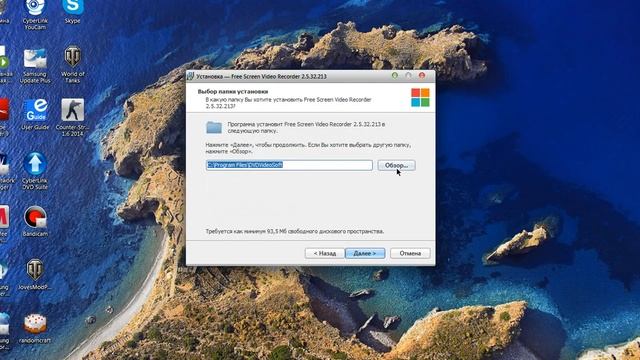This screenshot has width=640, height=360.
Task: Click installer title bar icon
Action: [190, 76]
